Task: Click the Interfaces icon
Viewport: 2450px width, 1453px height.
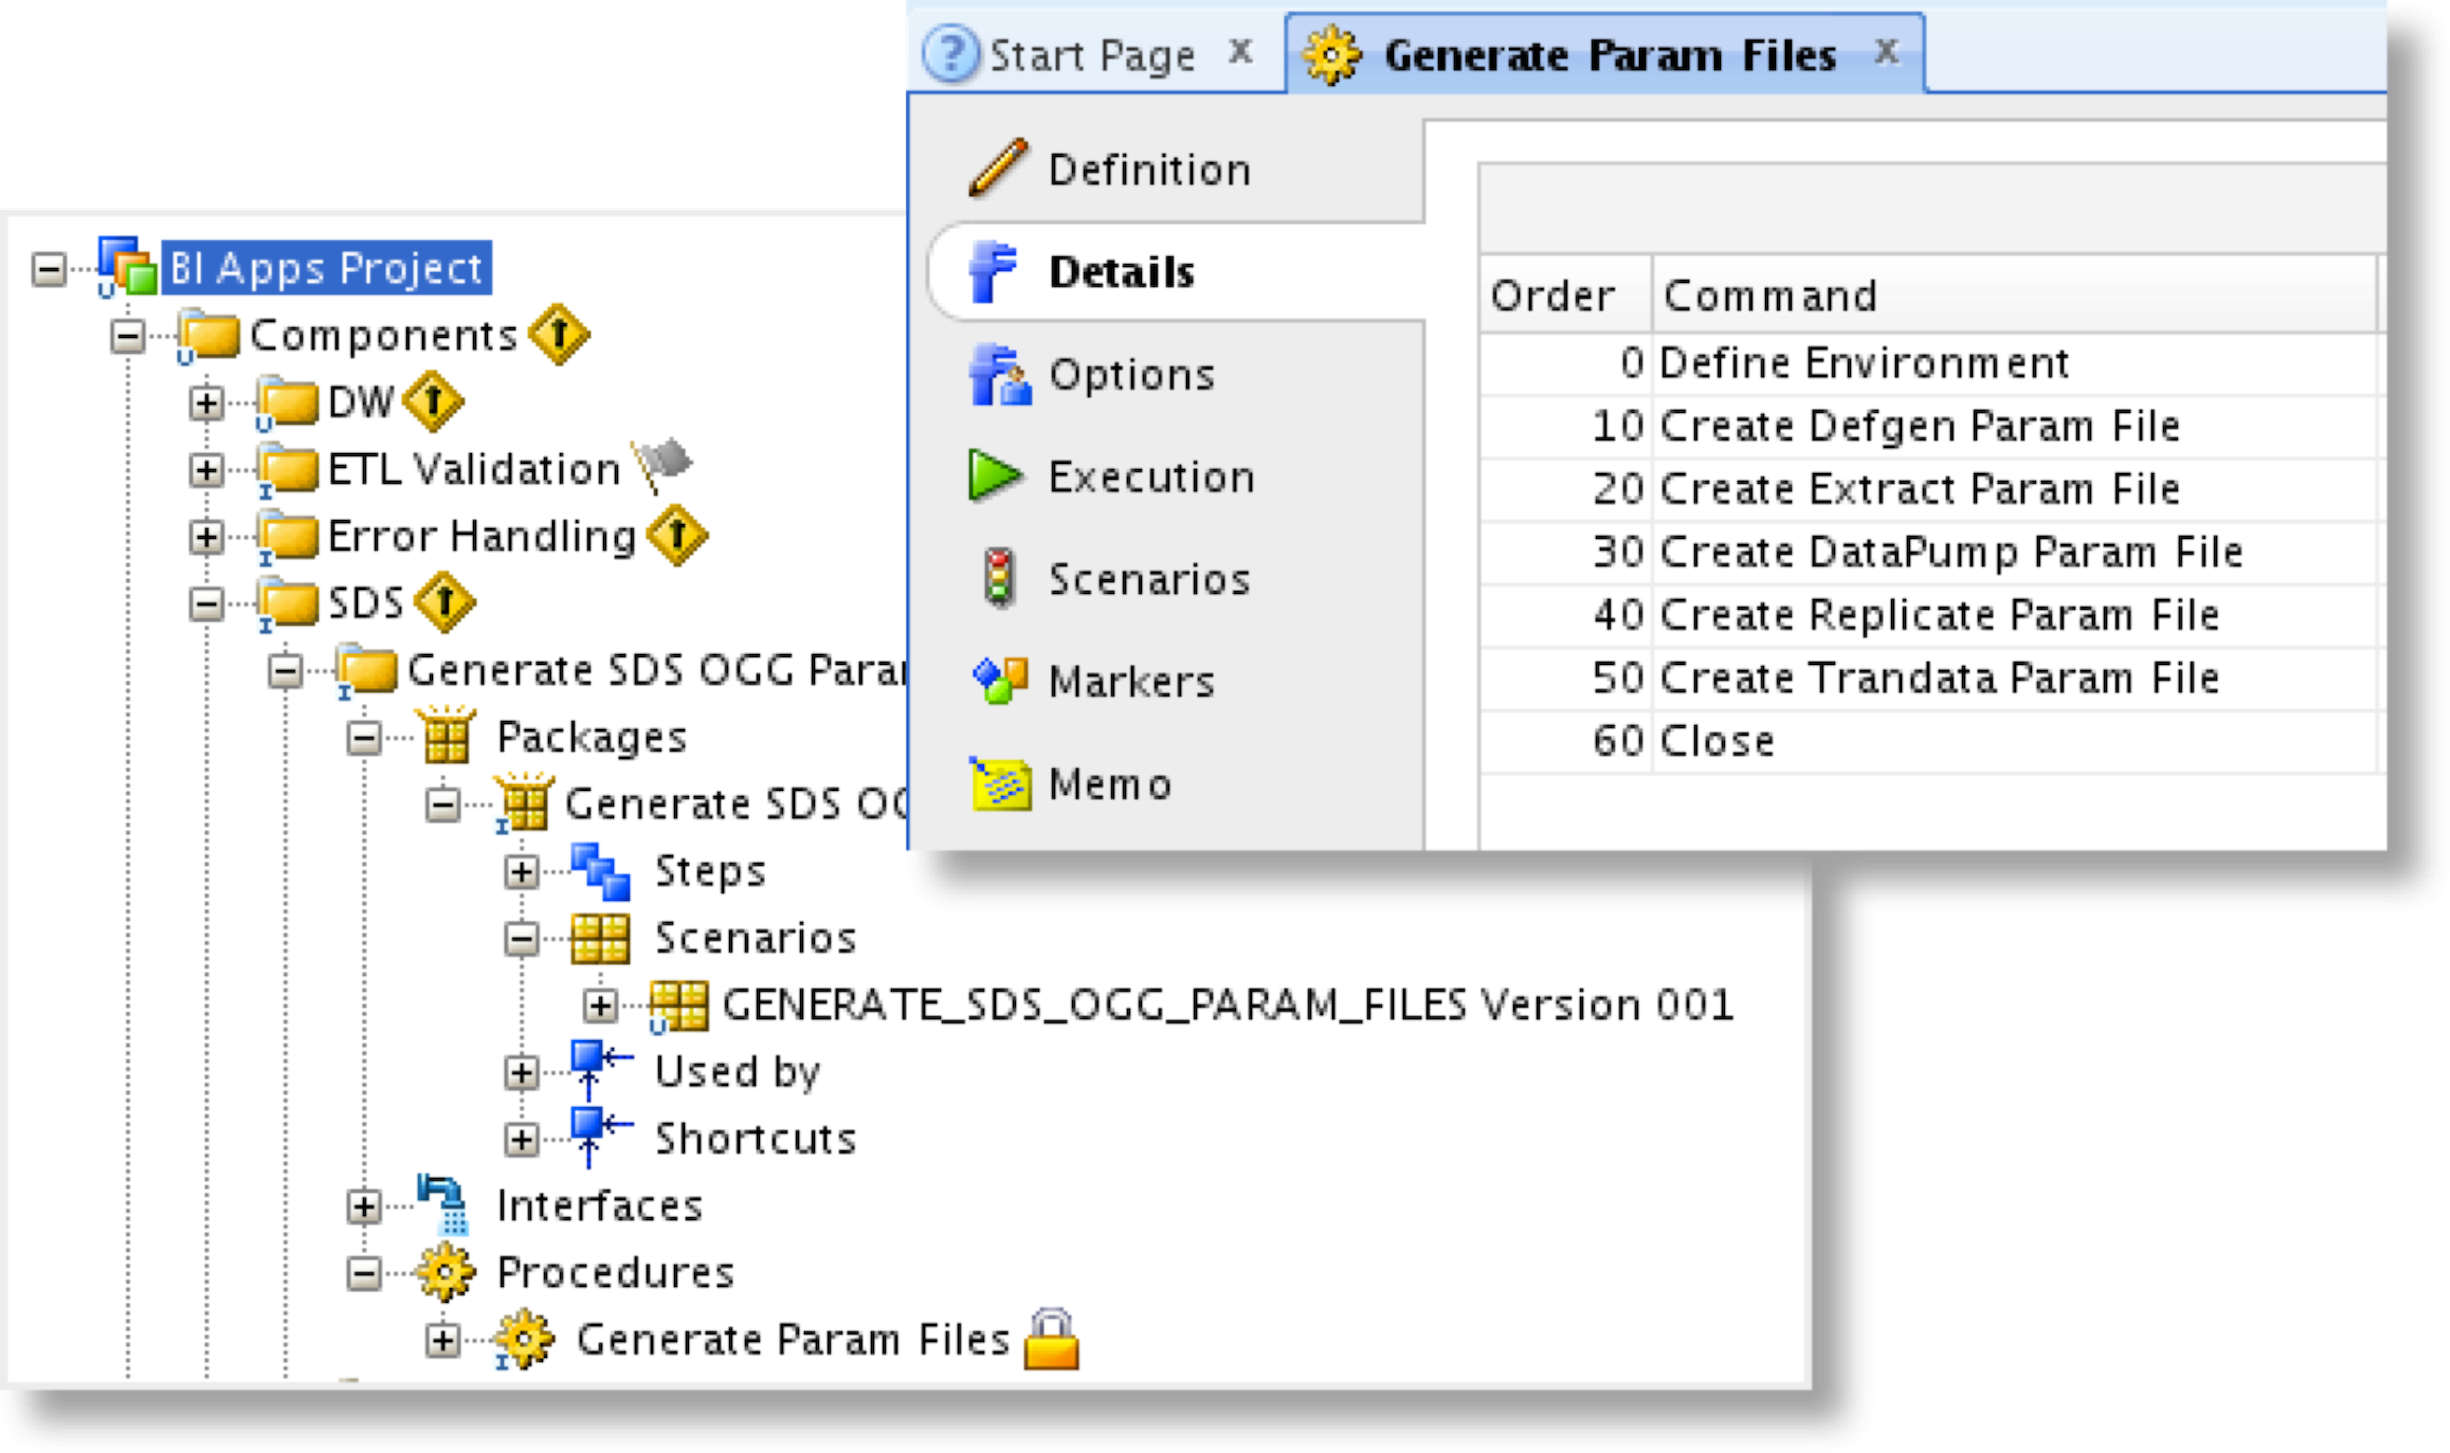Action: click(x=444, y=1204)
